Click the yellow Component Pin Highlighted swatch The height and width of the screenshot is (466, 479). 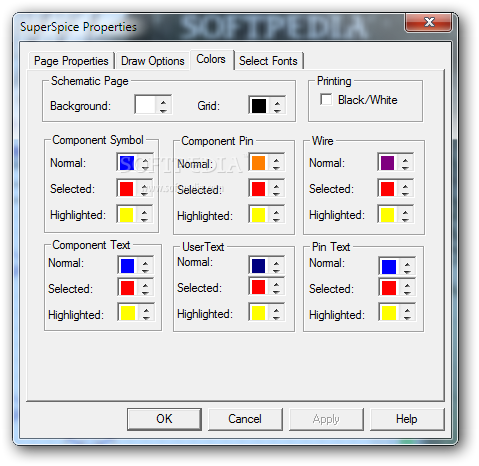258,215
